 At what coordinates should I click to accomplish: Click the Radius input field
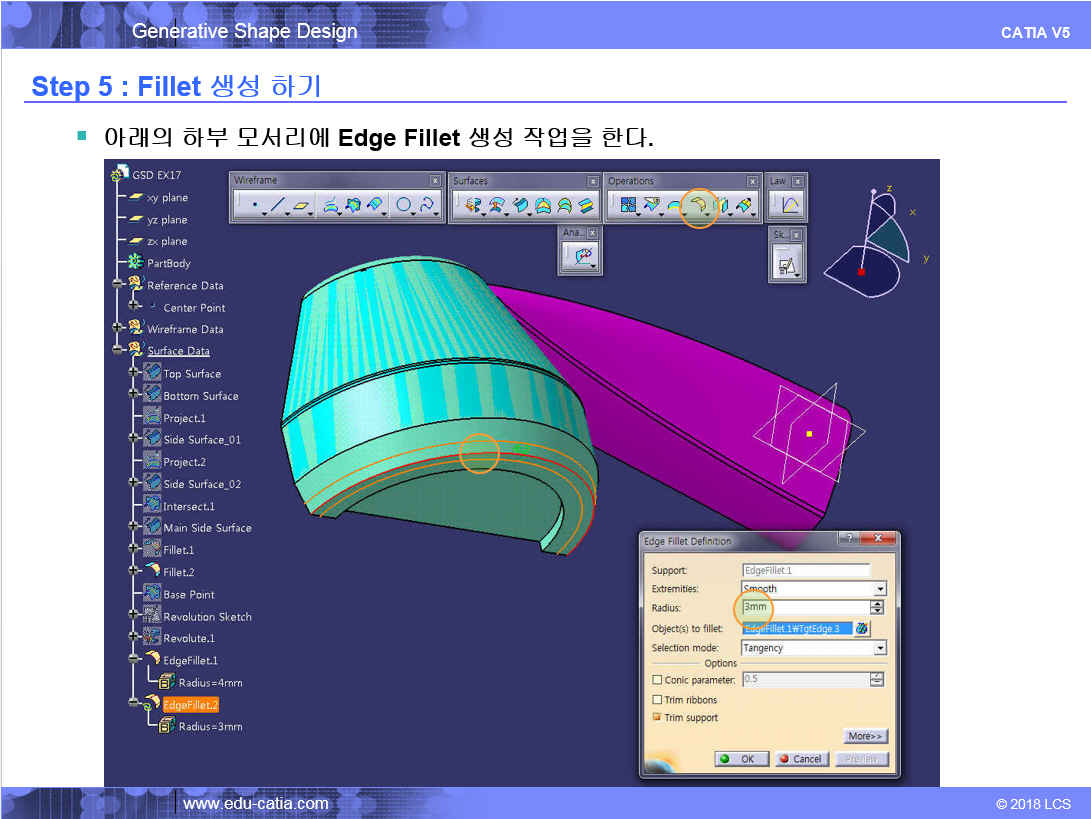[805, 607]
